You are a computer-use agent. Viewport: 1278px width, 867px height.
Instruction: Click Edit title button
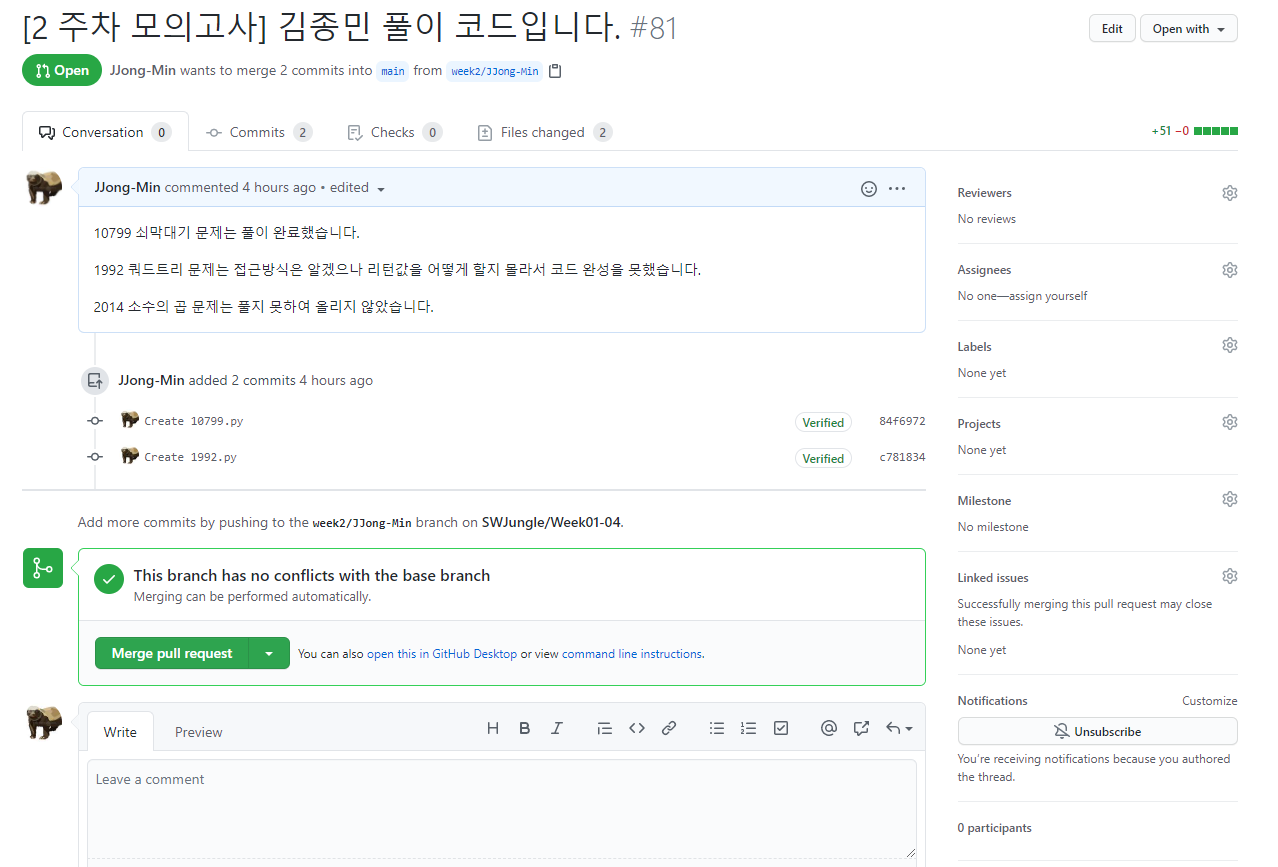pyautogui.click(x=1112, y=29)
